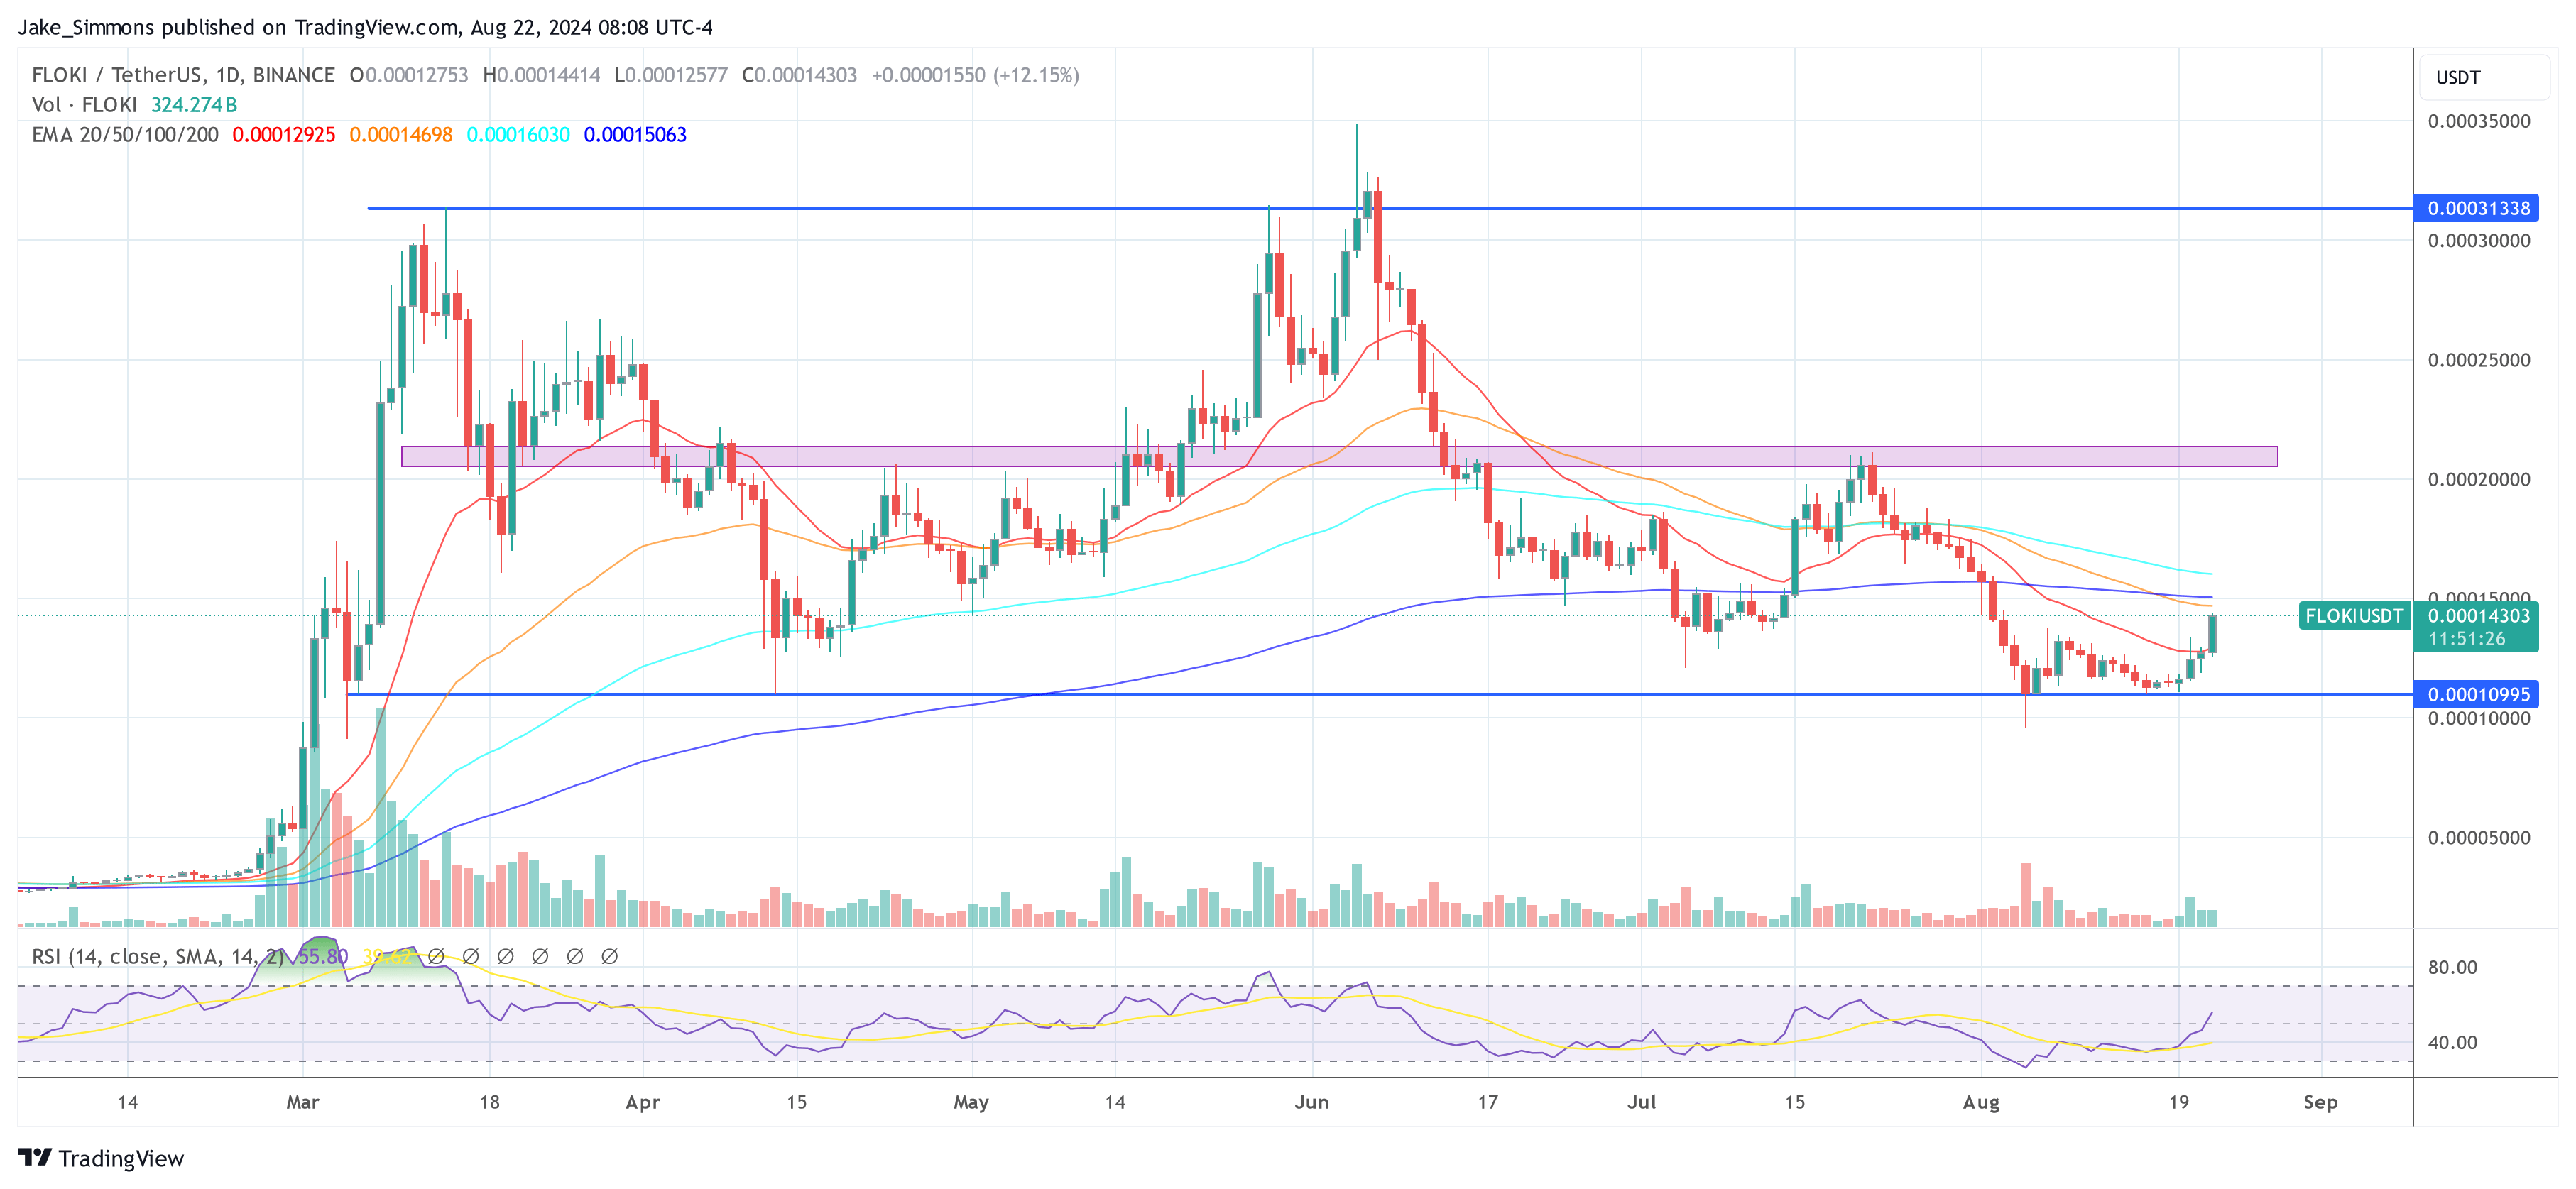This screenshot has width=2576, height=1189.
Task: Click the red EMA value 0.00012925
Action: click(284, 135)
